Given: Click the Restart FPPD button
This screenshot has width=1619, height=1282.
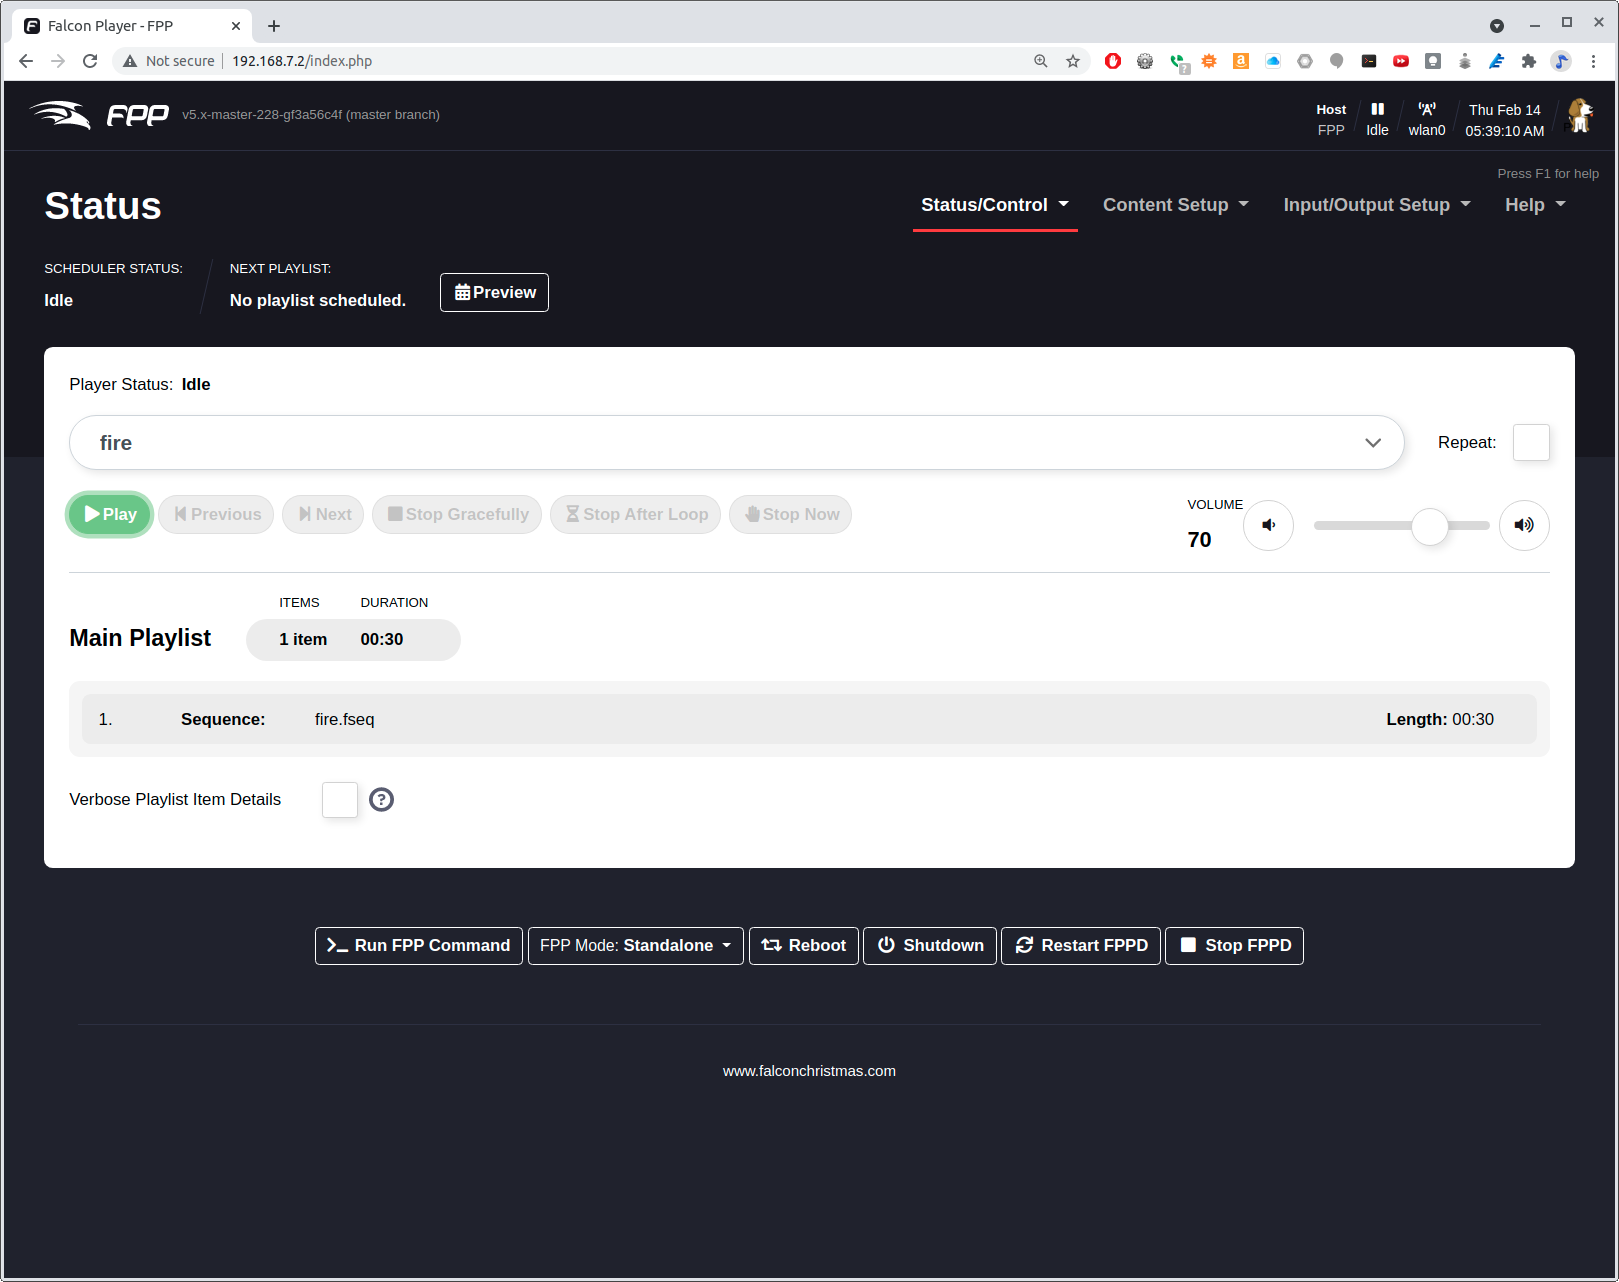Looking at the screenshot, I should 1081,945.
